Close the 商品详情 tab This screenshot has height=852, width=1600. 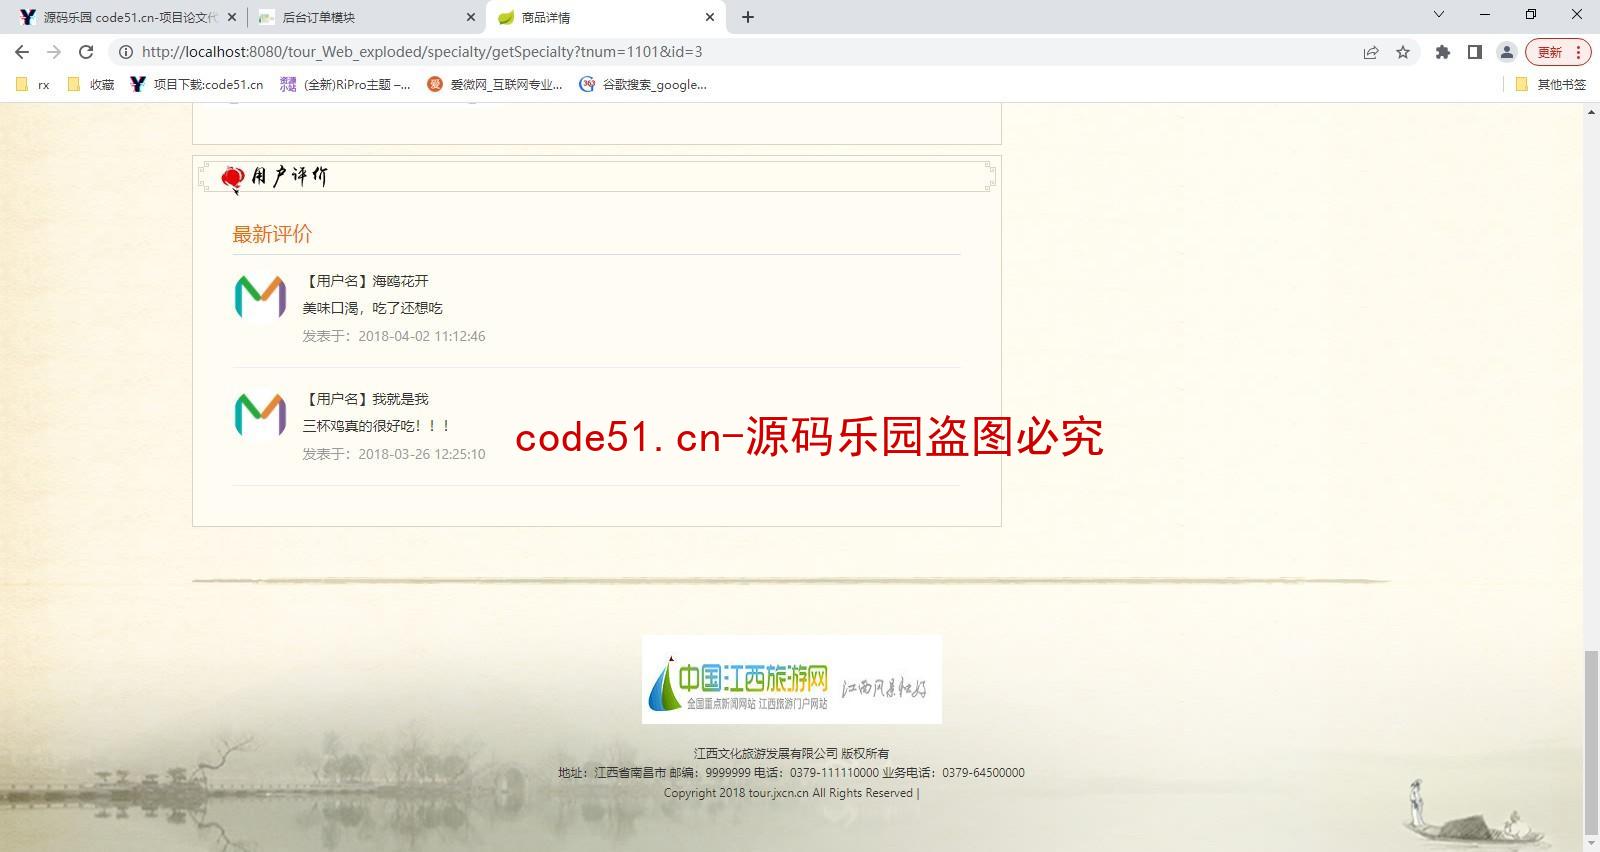710,17
